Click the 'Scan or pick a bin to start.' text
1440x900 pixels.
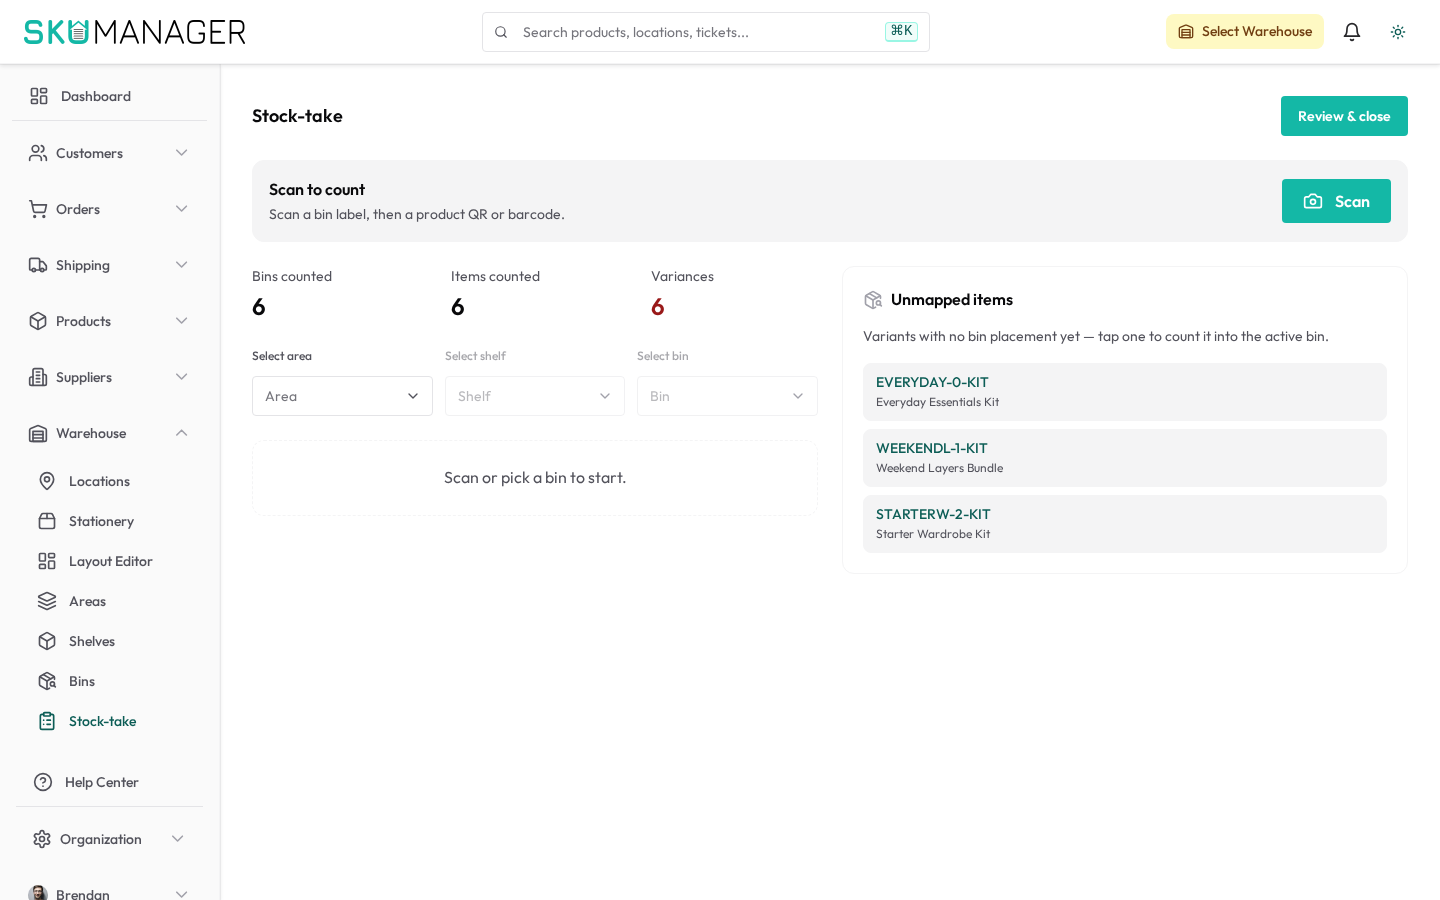(x=535, y=478)
